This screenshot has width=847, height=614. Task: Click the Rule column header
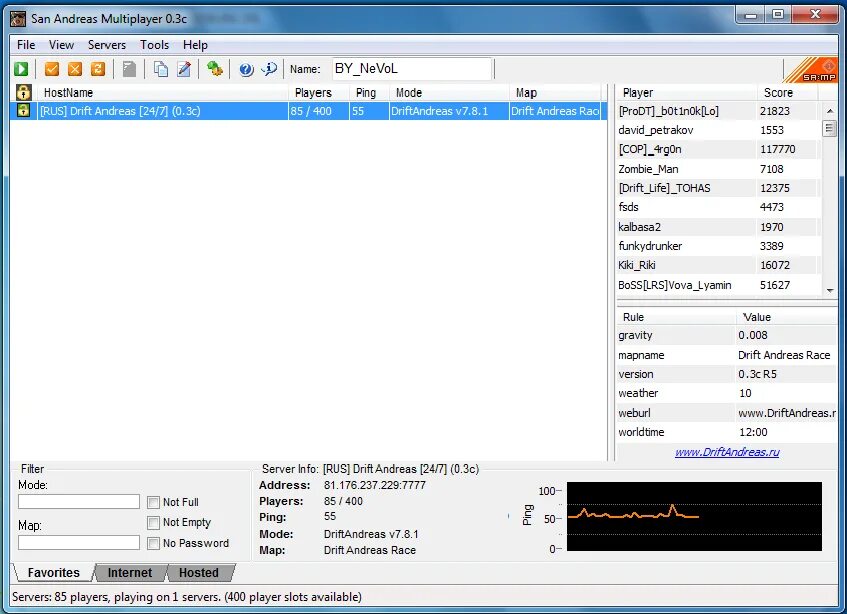(x=676, y=317)
